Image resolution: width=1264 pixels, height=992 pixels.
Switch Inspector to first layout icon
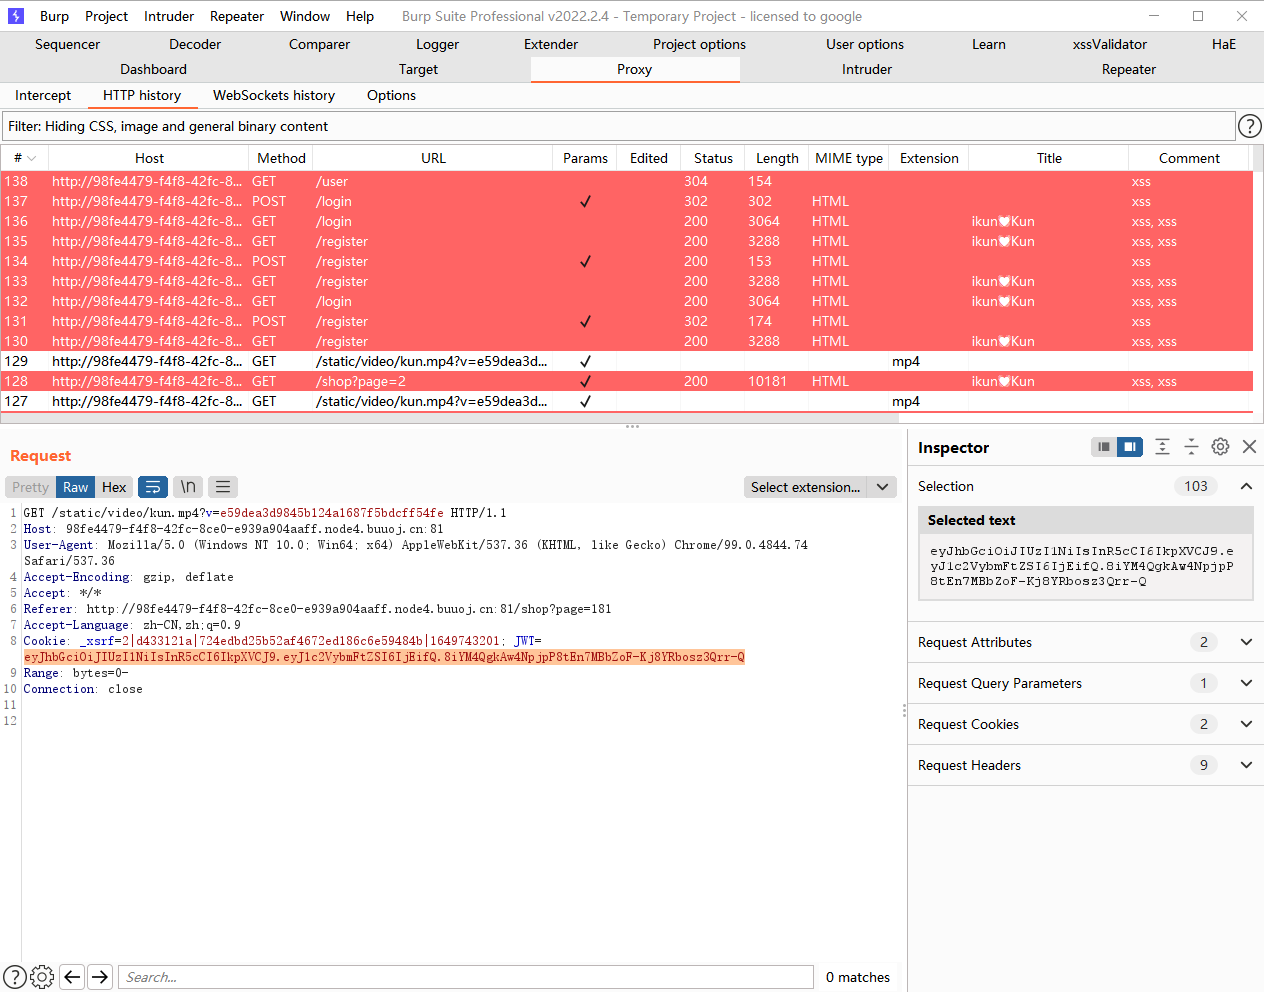1104,447
